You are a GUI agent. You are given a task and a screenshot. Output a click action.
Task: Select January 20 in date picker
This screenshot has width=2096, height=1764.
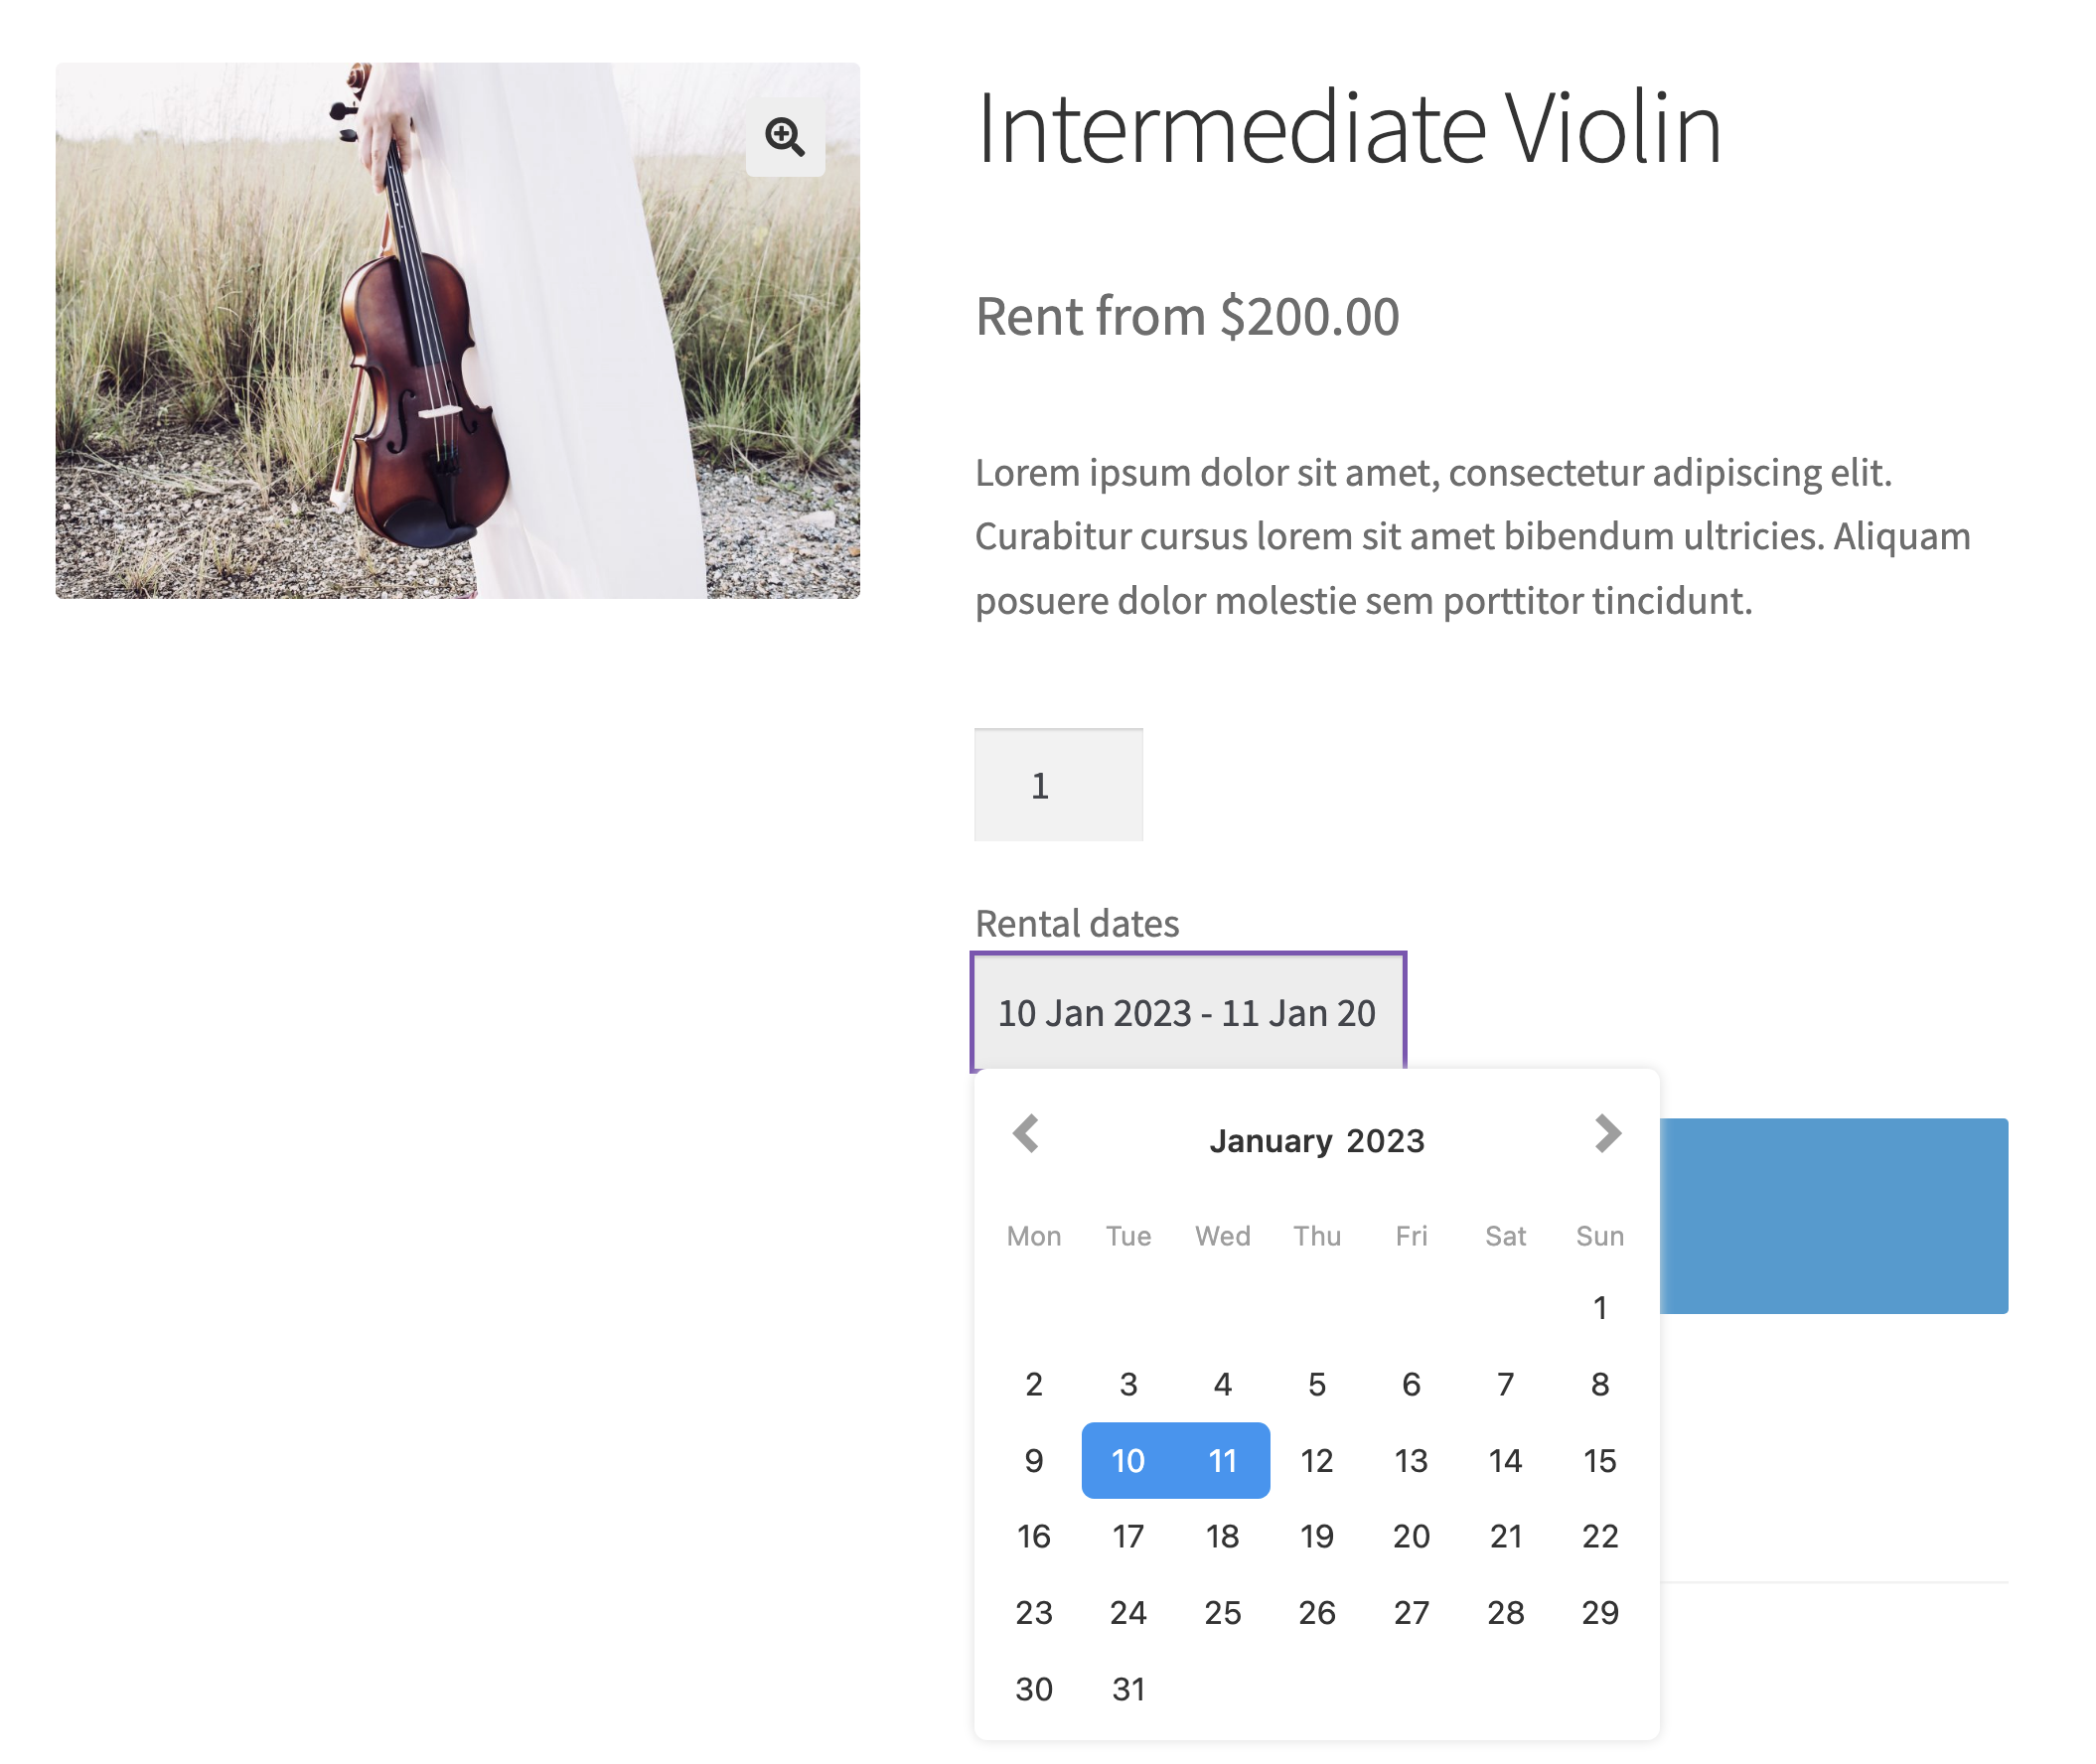pyautogui.click(x=1411, y=1536)
